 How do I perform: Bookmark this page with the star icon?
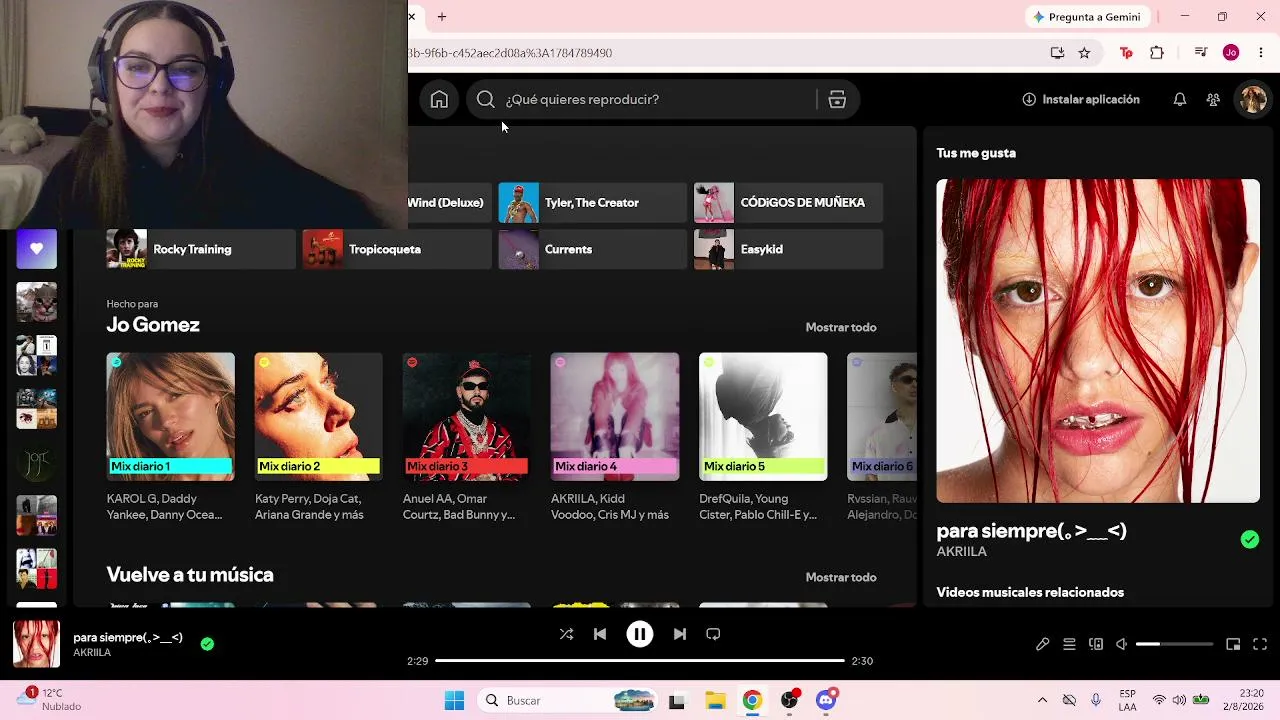click(1084, 53)
